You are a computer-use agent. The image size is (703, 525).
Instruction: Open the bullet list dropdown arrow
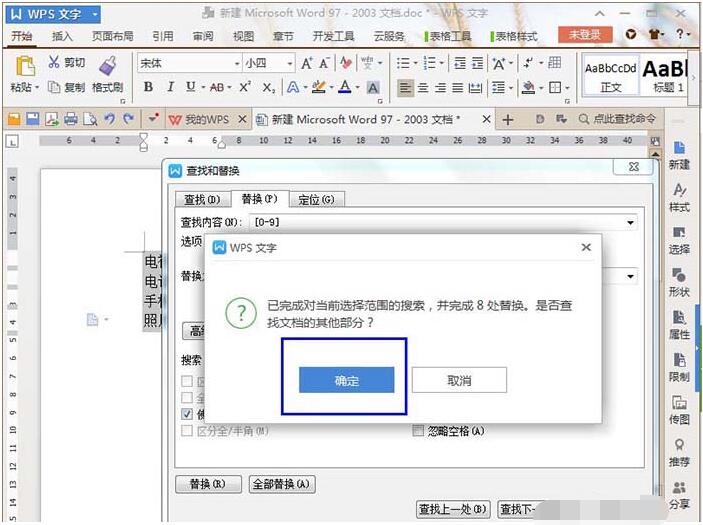tap(415, 64)
